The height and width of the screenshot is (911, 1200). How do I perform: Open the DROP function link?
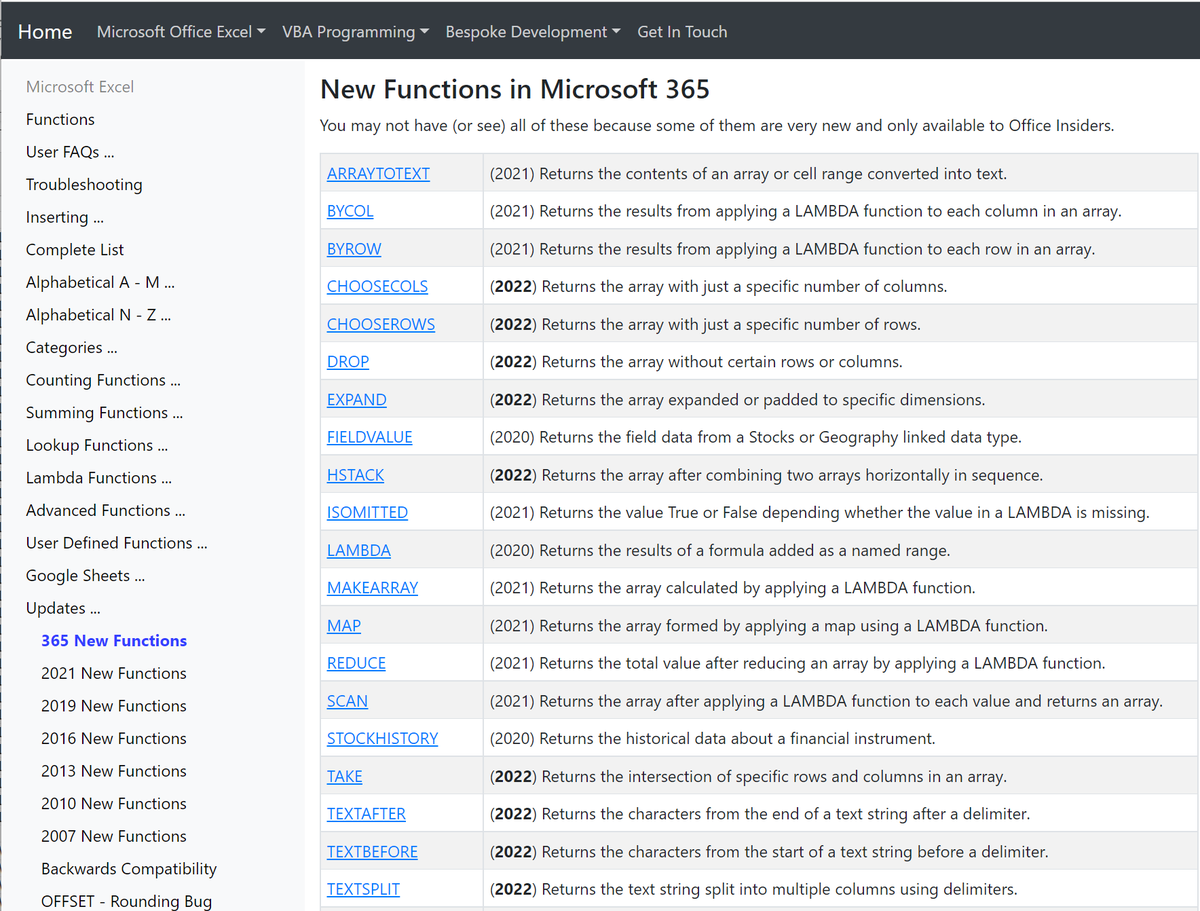(x=348, y=362)
